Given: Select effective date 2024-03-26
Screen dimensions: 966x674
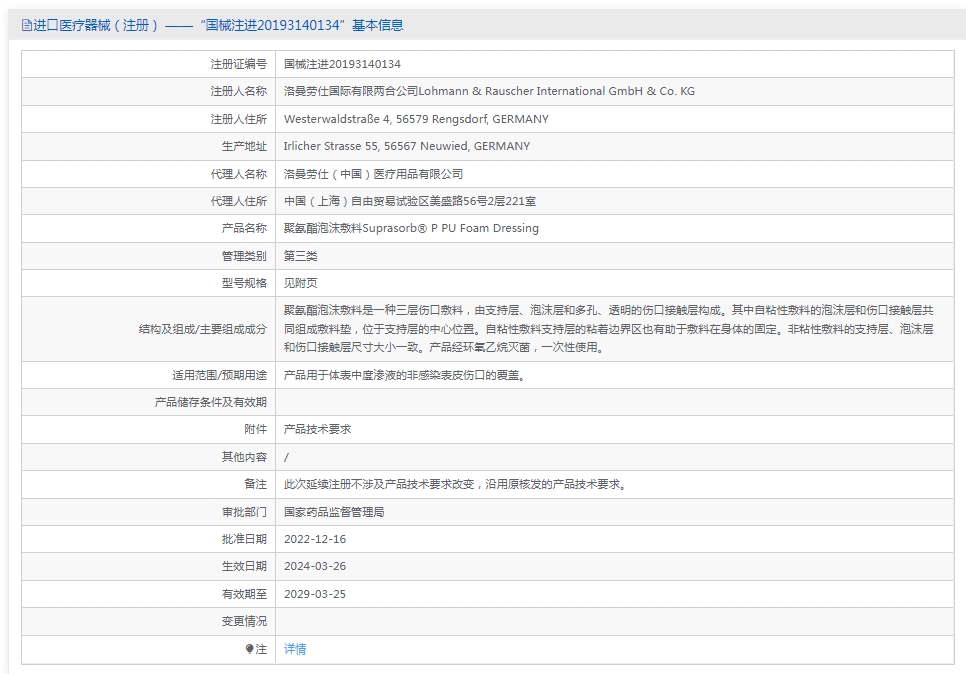Looking at the screenshot, I should click(315, 566).
